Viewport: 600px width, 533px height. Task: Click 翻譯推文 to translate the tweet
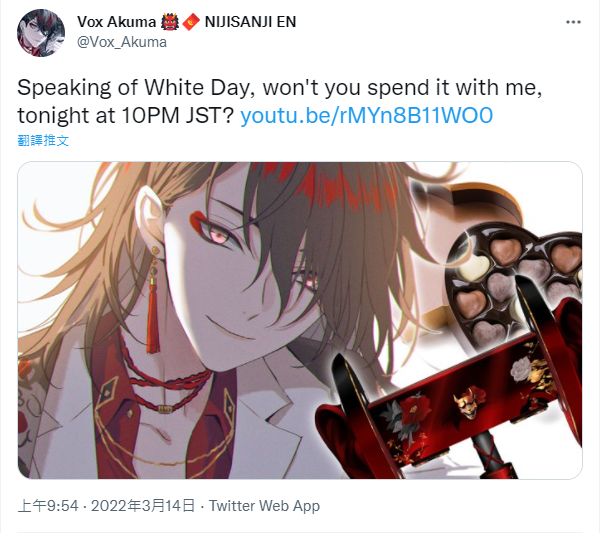[x=43, y=141]
